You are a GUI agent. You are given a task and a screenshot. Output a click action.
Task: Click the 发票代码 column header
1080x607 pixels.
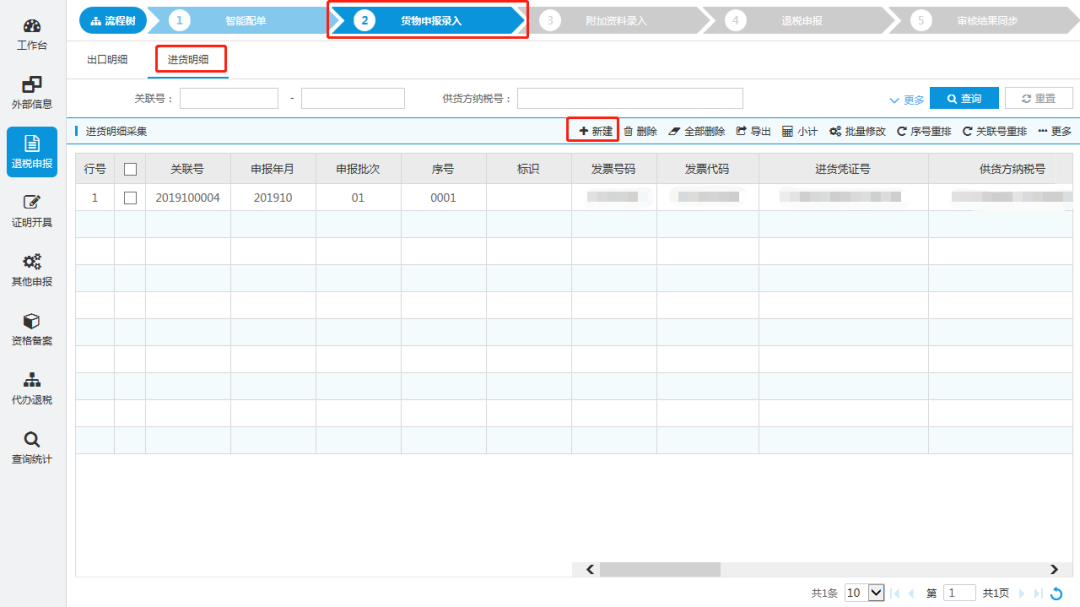coord(707,169)
